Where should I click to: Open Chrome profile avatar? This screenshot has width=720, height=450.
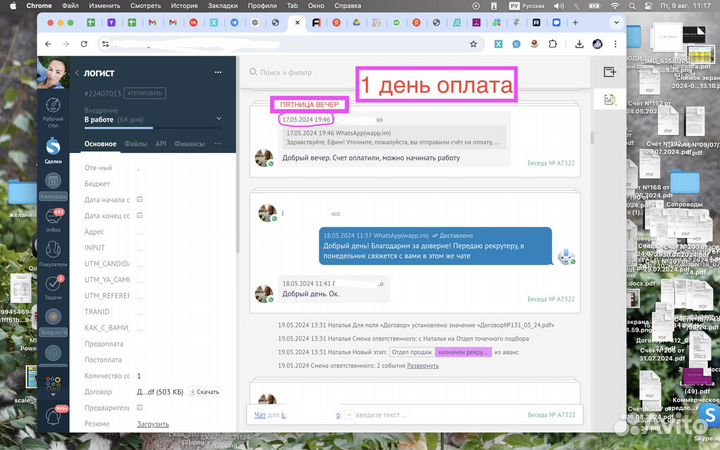coord(597,44)
